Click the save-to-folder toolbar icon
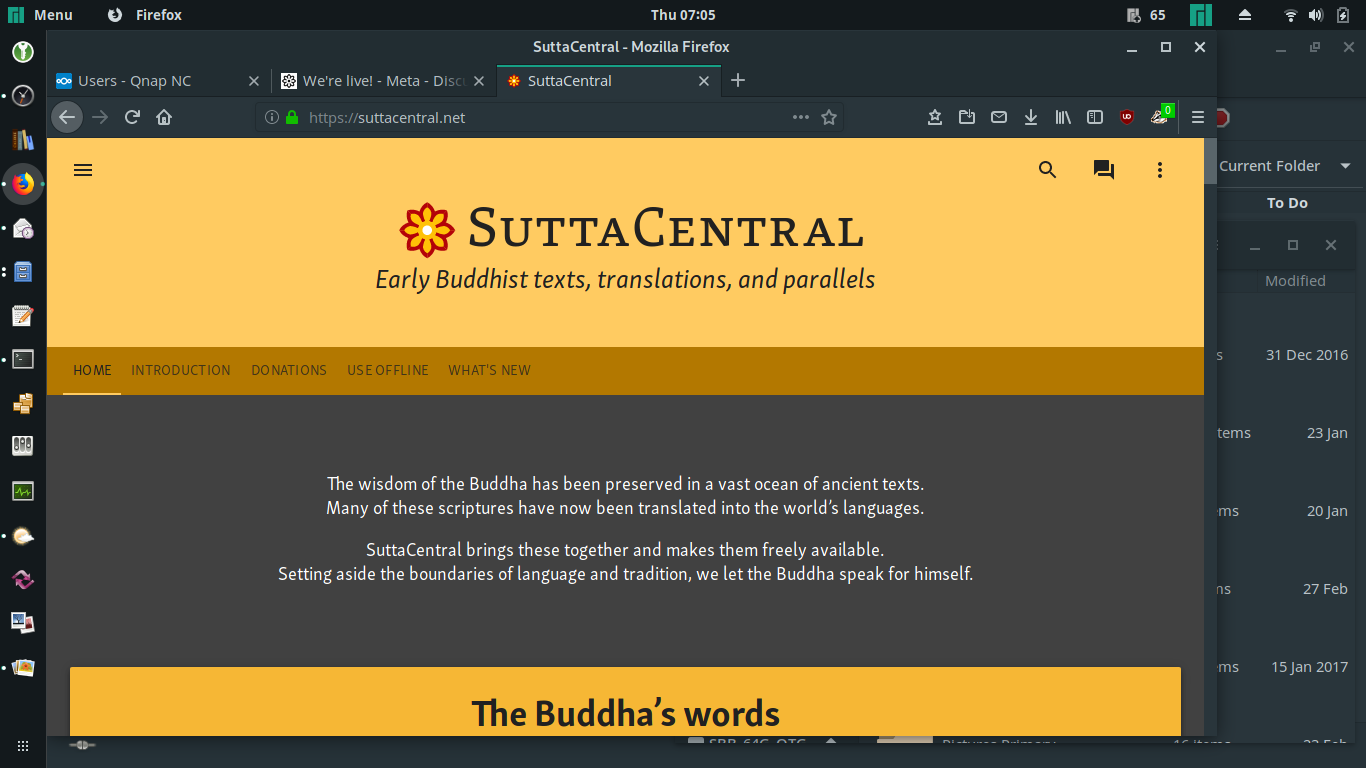The width and height of the screenshot is (1366, 768). click(x=967, y=117)
